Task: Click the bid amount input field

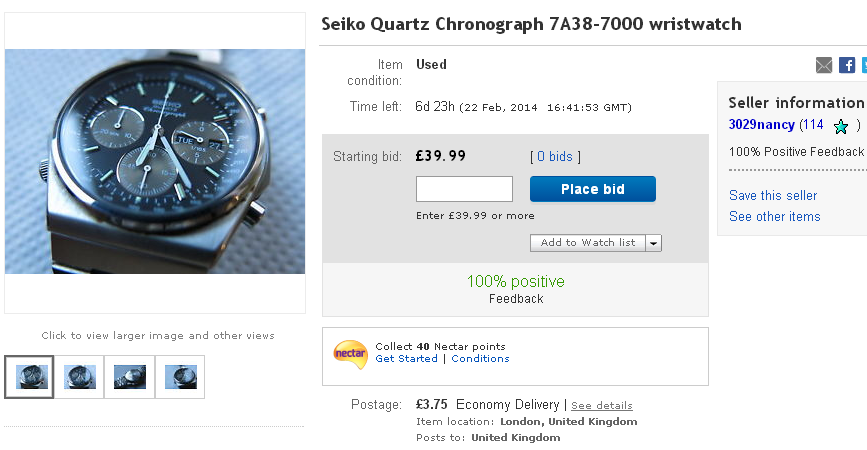Action: point(464,189)
